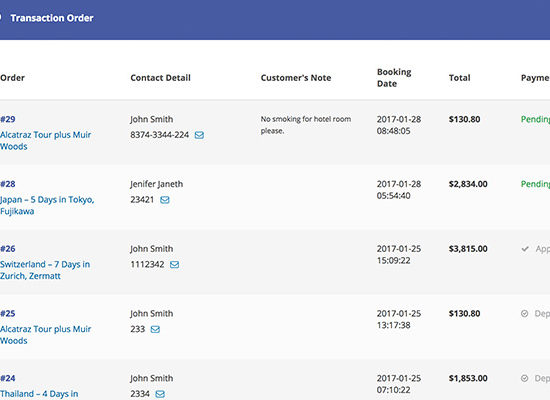The height and width of the screenshot is (400, 550).
Task: Open Japan – 5 Days in Tokyo tour
Action: (47, 205)
